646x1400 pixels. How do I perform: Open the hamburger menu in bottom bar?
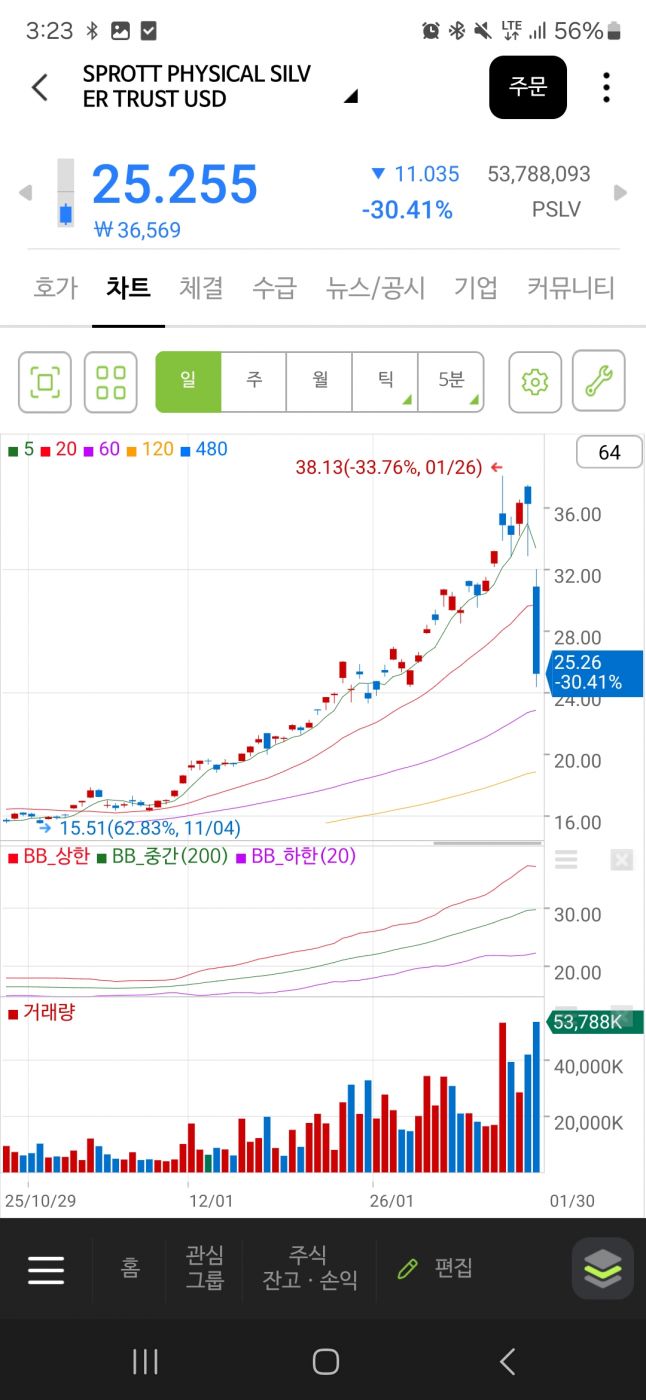46,1269
